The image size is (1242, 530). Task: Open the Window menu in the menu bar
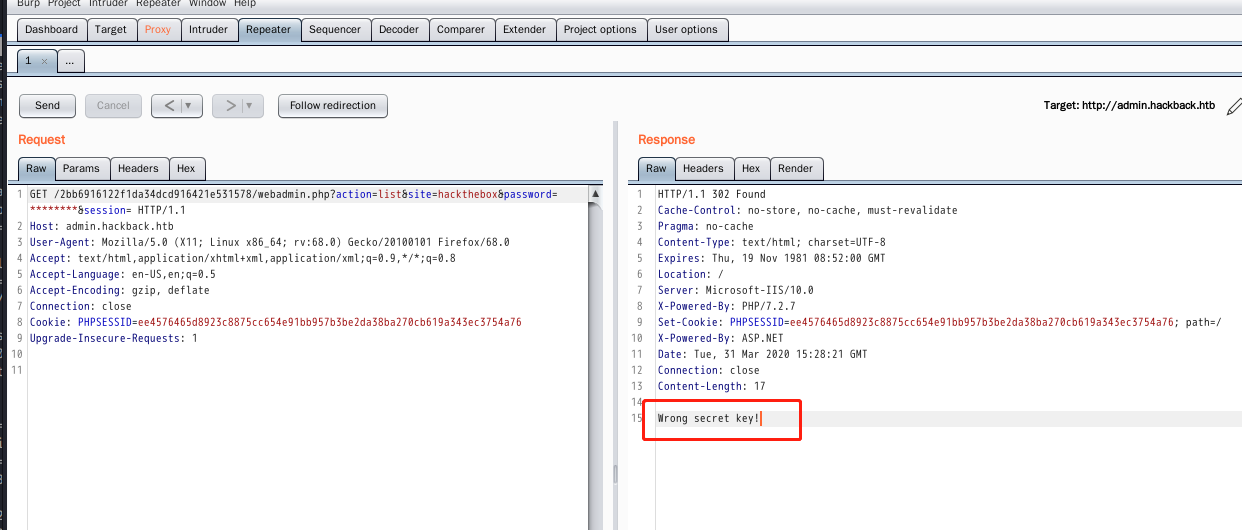207,4
